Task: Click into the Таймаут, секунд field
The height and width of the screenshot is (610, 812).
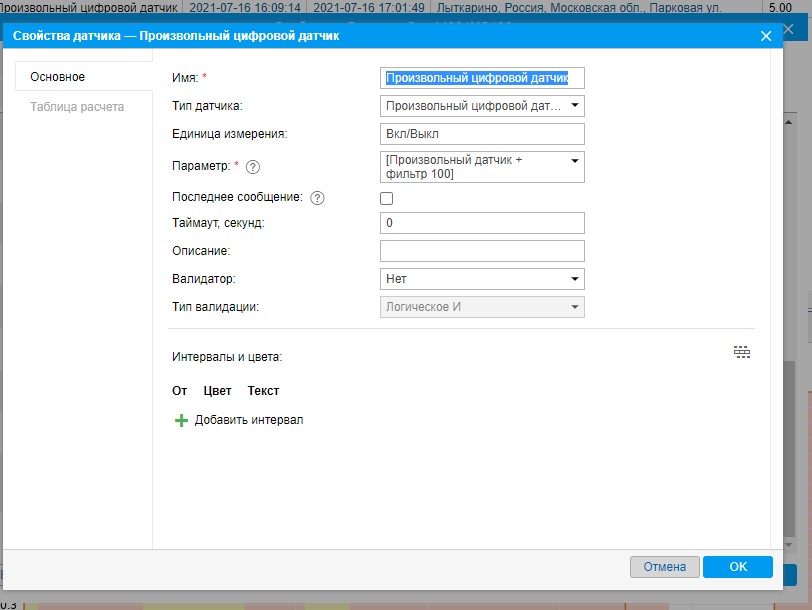Action: point(482,223)
